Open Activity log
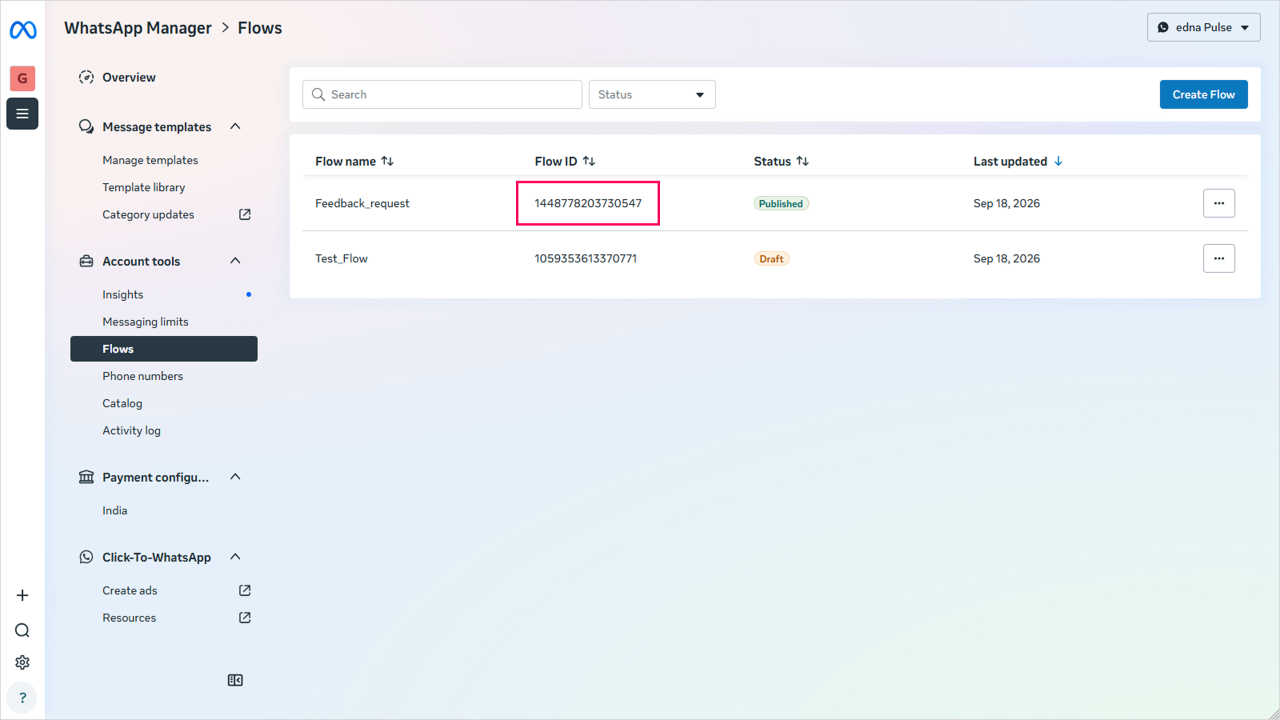Viewport: 1280px width, 720px height. (131, 430)
